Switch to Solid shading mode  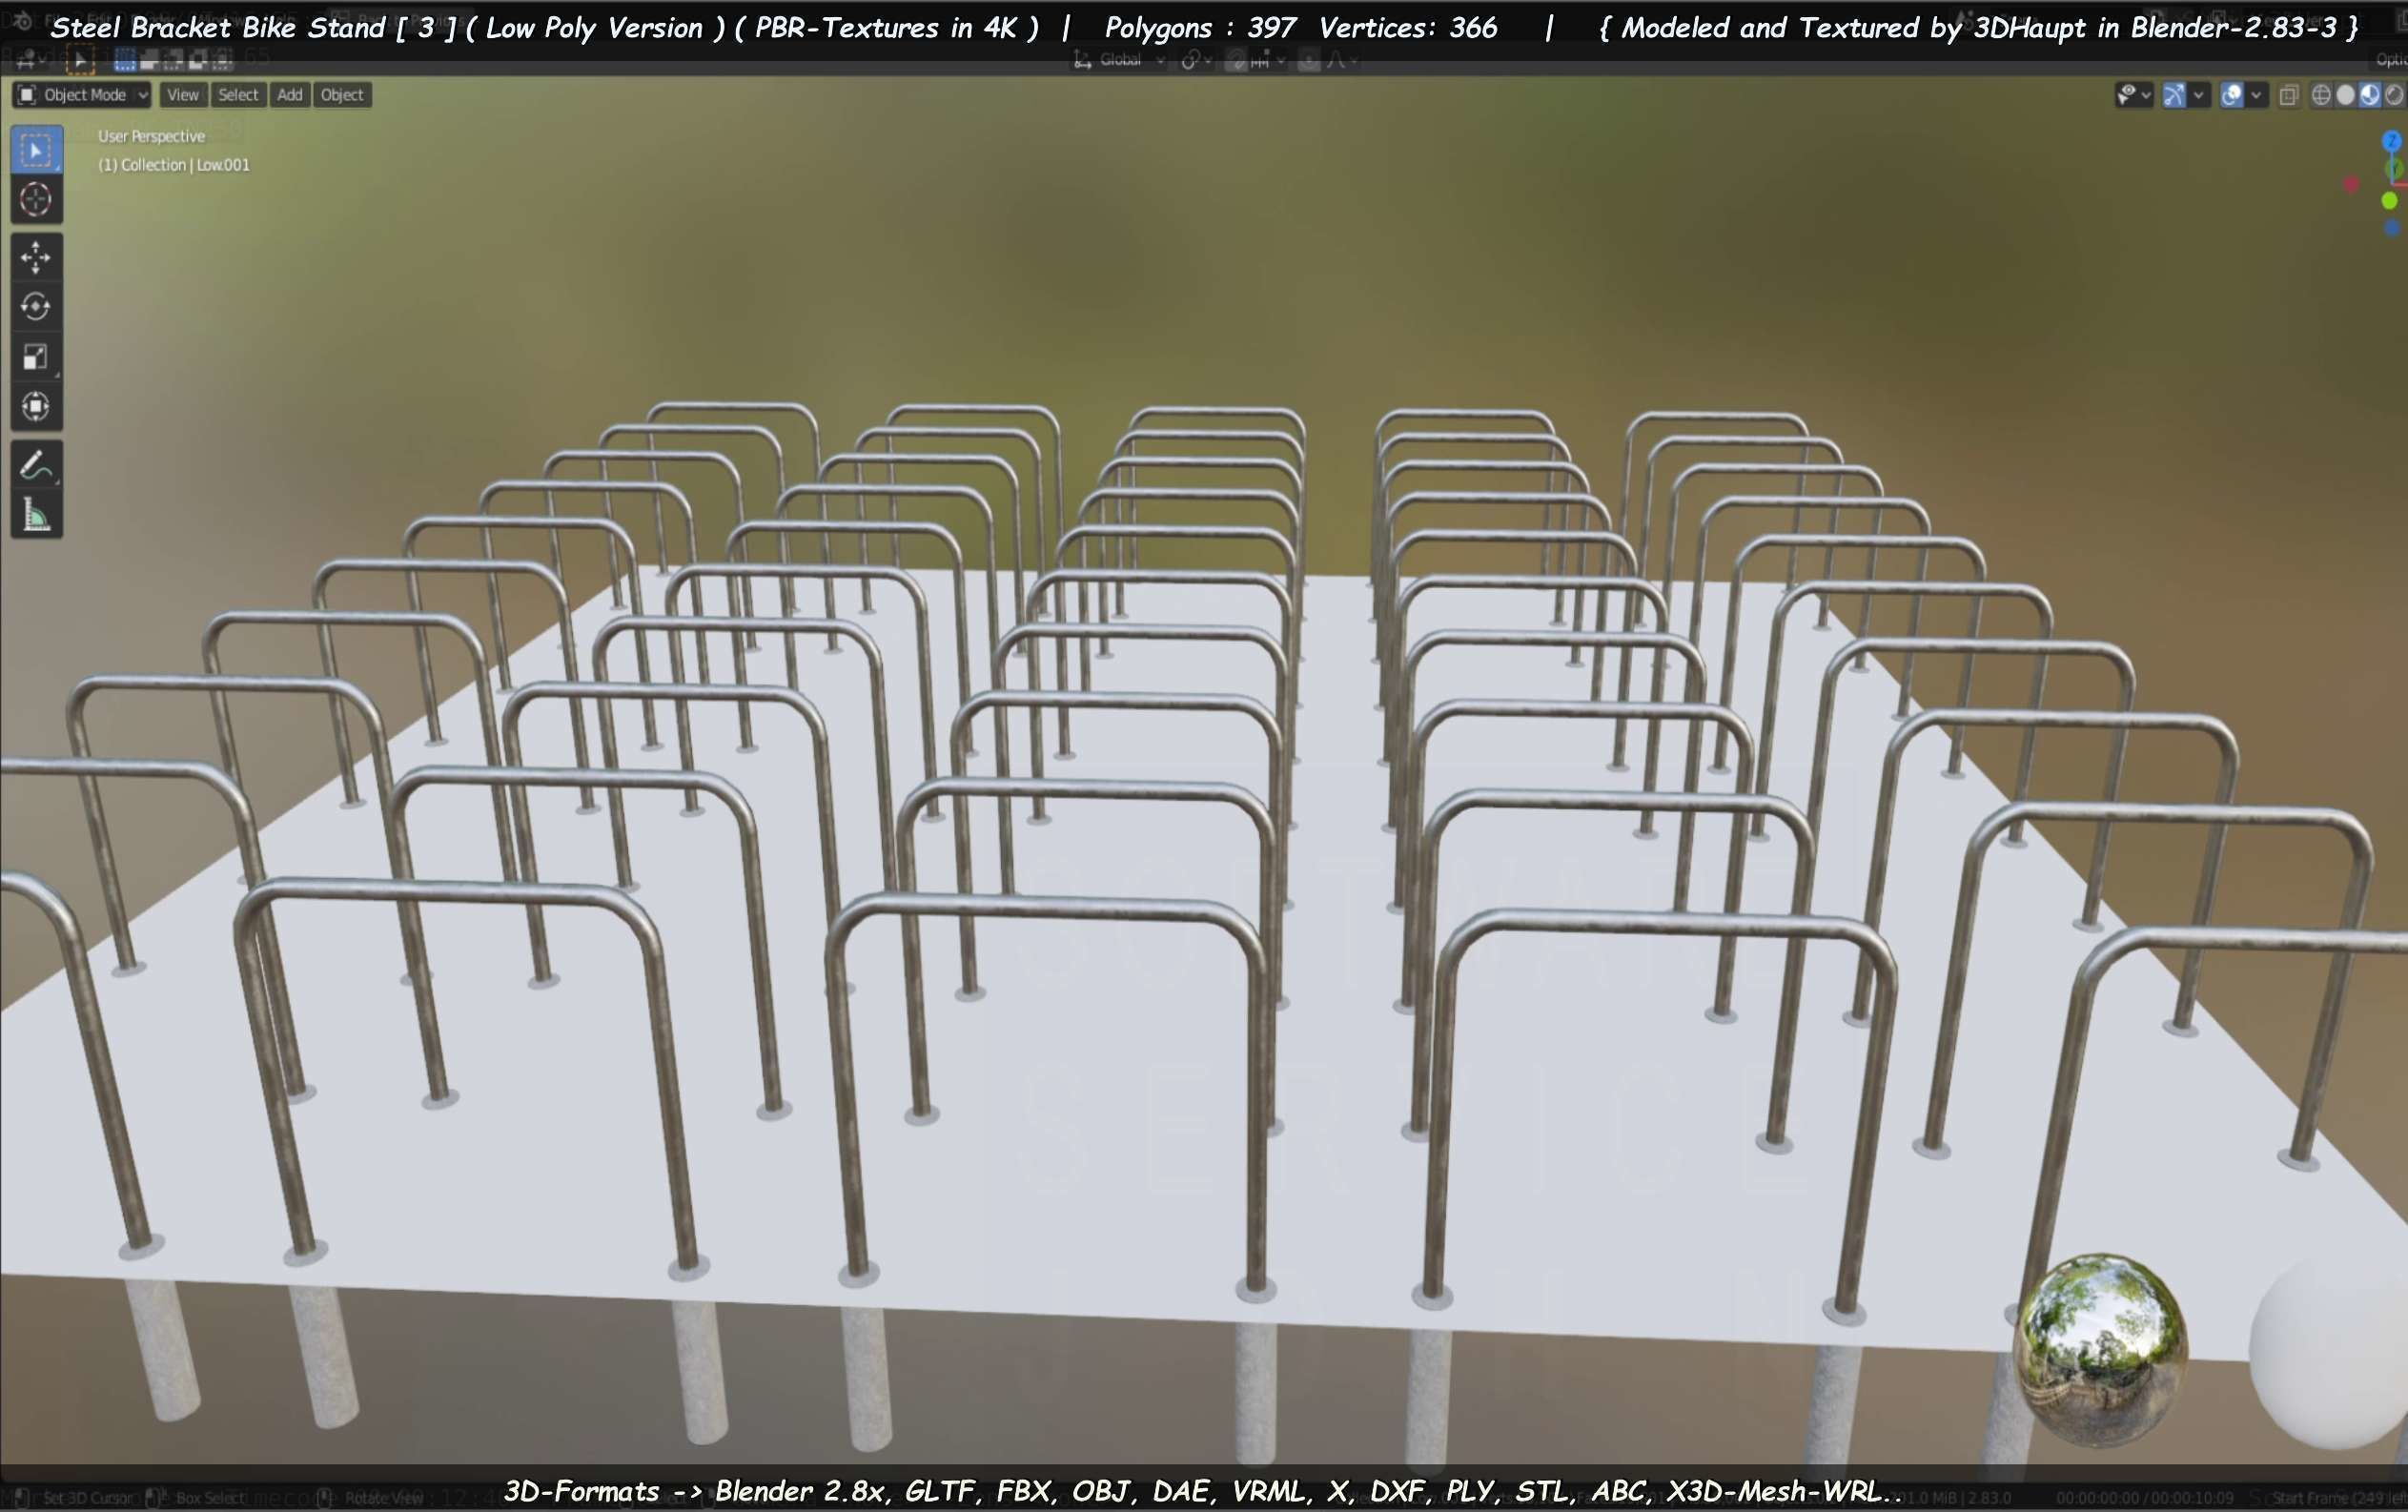pyautogui.click(x=2346, y=95)
